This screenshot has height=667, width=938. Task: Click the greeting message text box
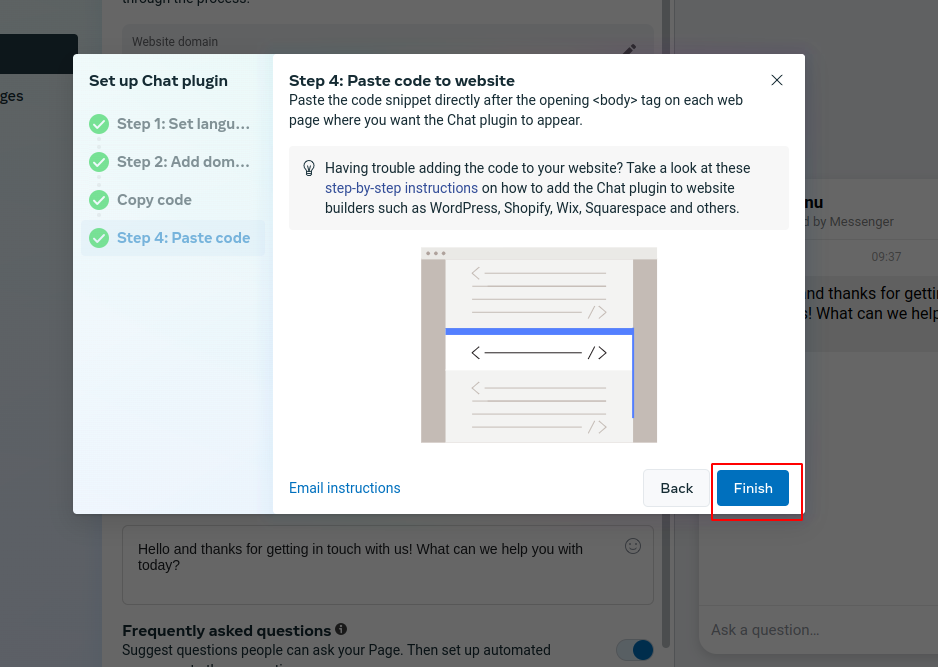point(388,565)
